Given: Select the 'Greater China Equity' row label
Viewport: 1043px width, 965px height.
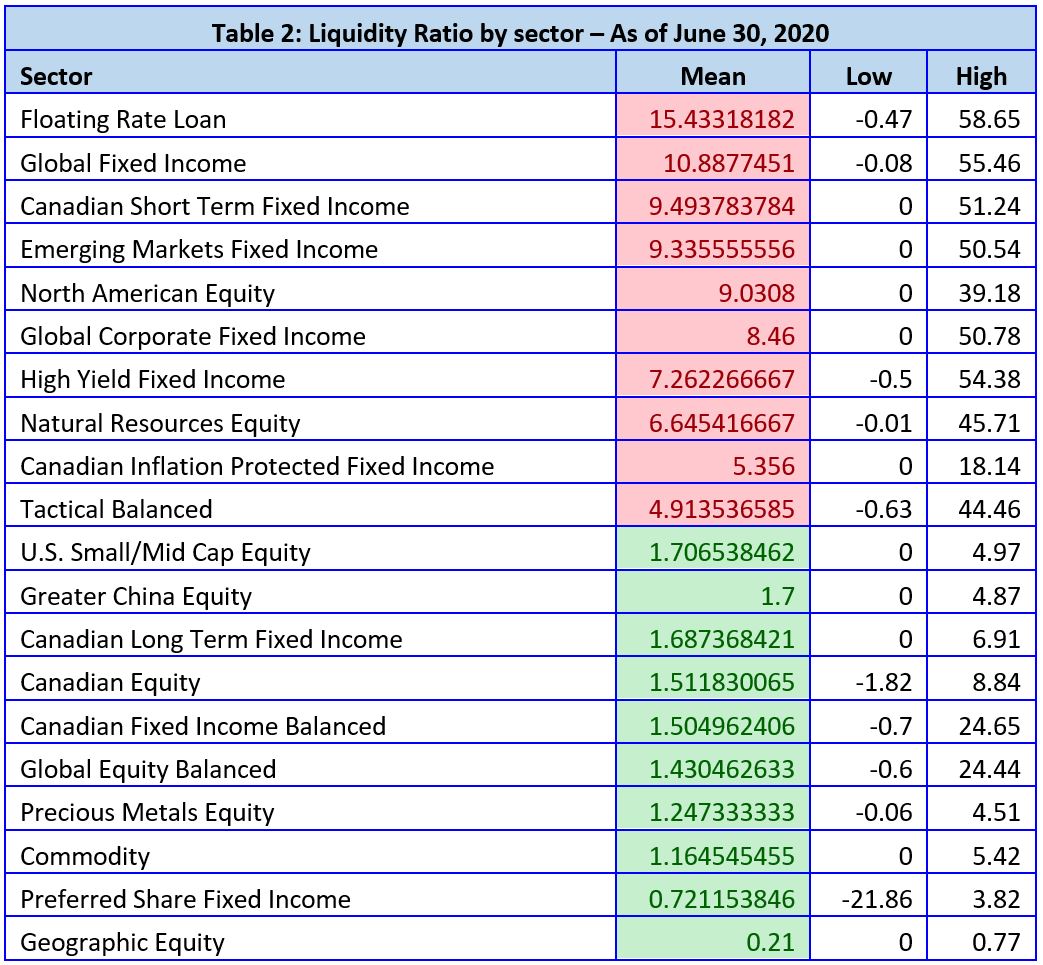Looking at the screenshot, I should (x=135, y=596).
